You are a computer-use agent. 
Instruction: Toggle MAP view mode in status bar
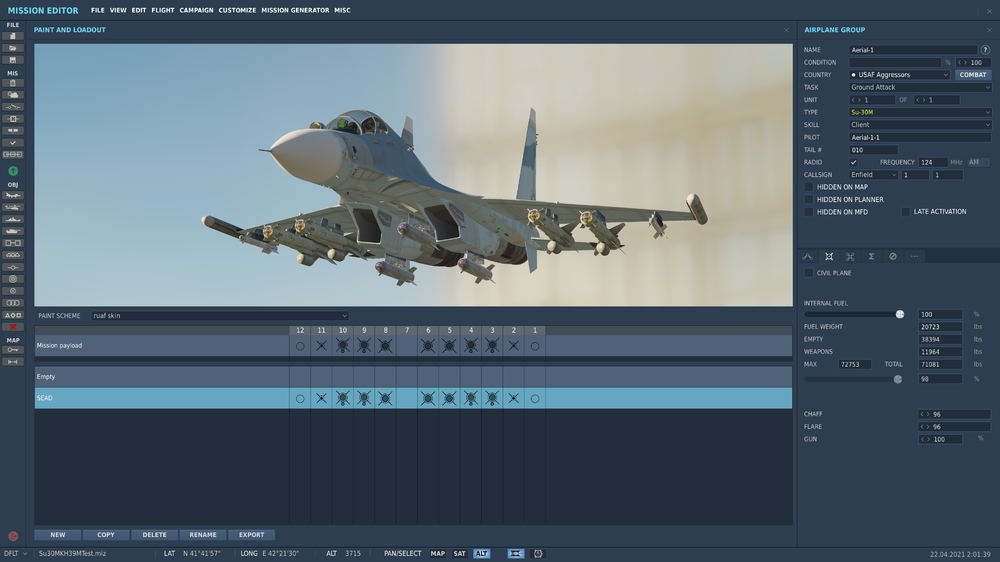(438, 554)
